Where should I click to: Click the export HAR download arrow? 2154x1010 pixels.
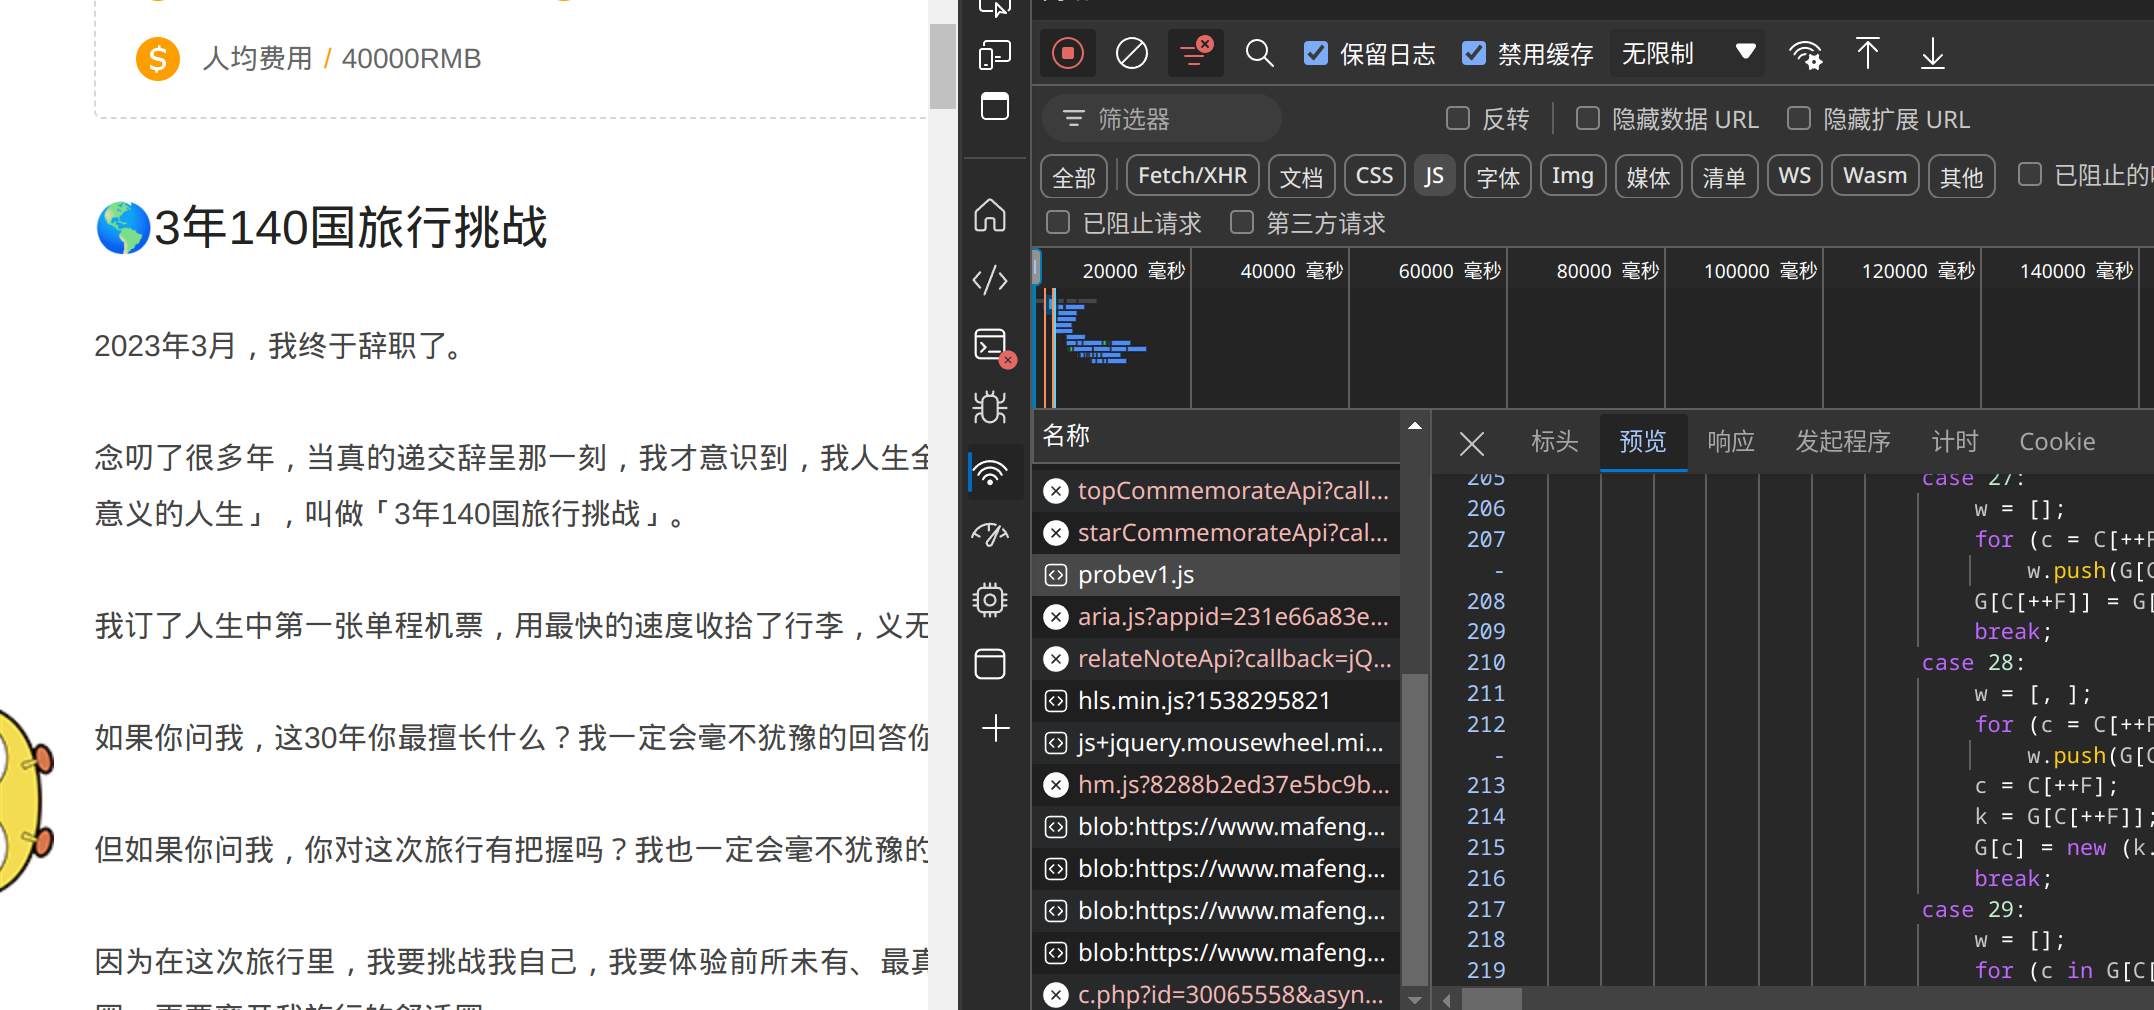pos(1932,54)
